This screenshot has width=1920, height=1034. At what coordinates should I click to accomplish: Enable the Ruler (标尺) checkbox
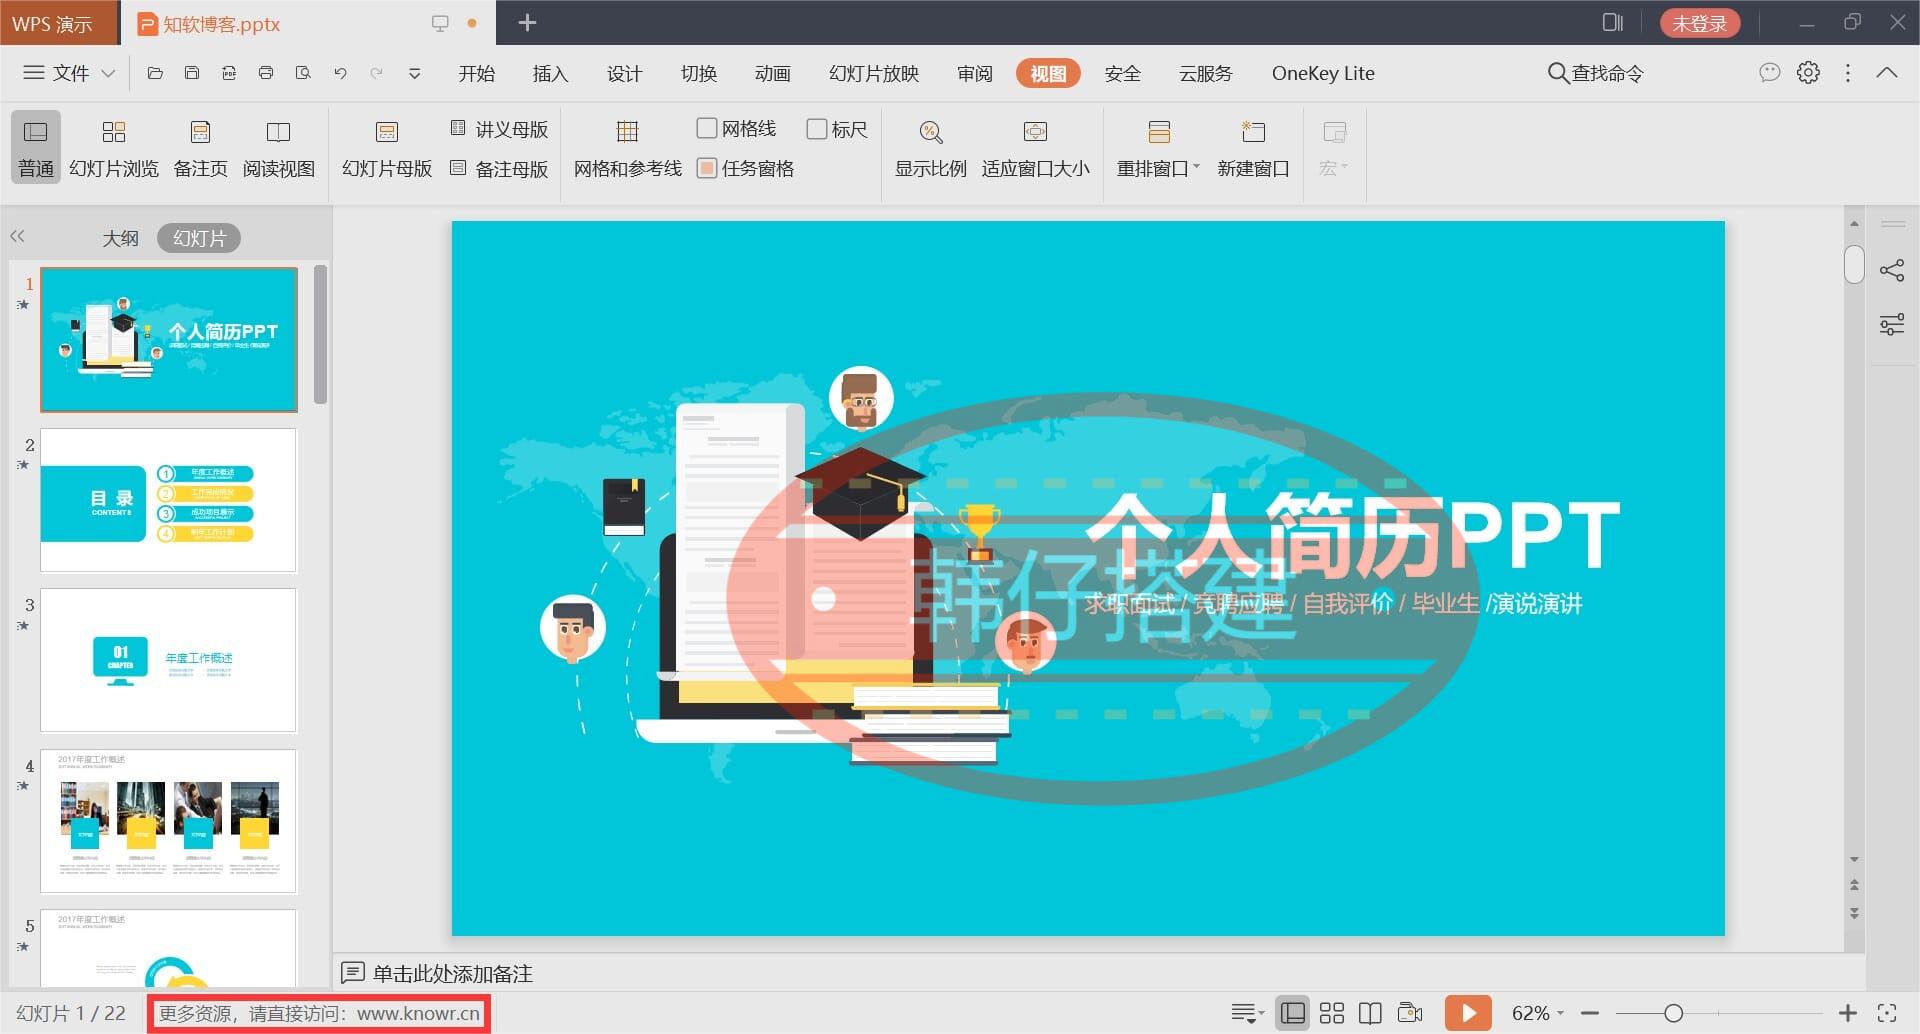point(817,129)
